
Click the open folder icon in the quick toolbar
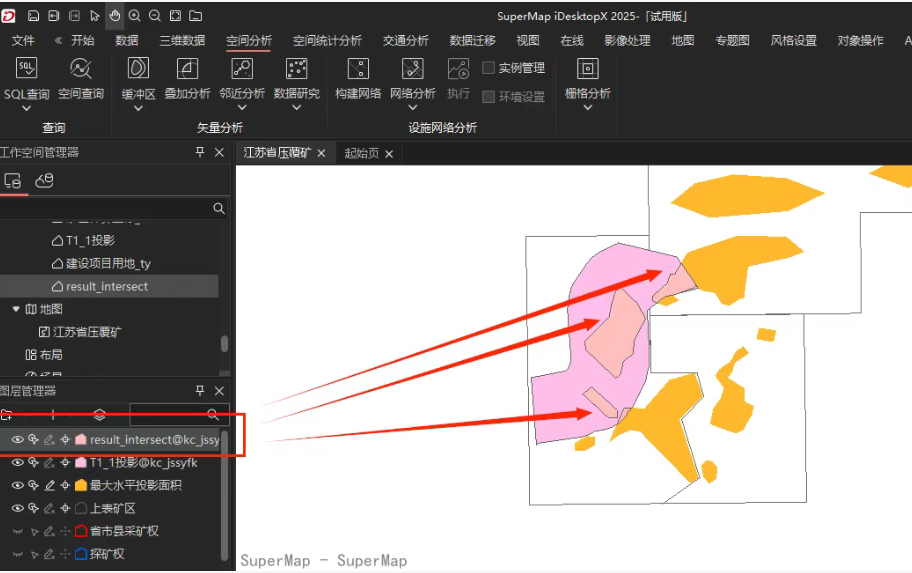click(x=196, y=16)
